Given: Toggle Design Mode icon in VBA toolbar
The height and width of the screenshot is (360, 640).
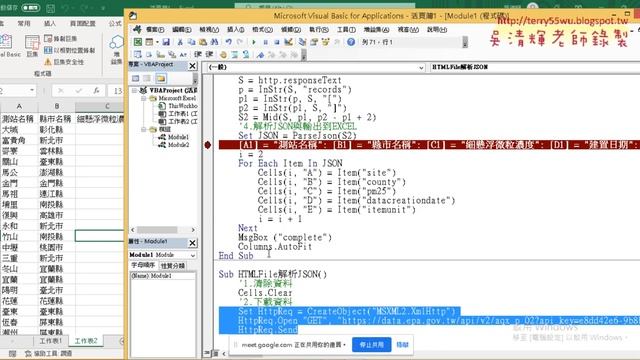Looking at the screenshot, I should click(x=288, y=42).
